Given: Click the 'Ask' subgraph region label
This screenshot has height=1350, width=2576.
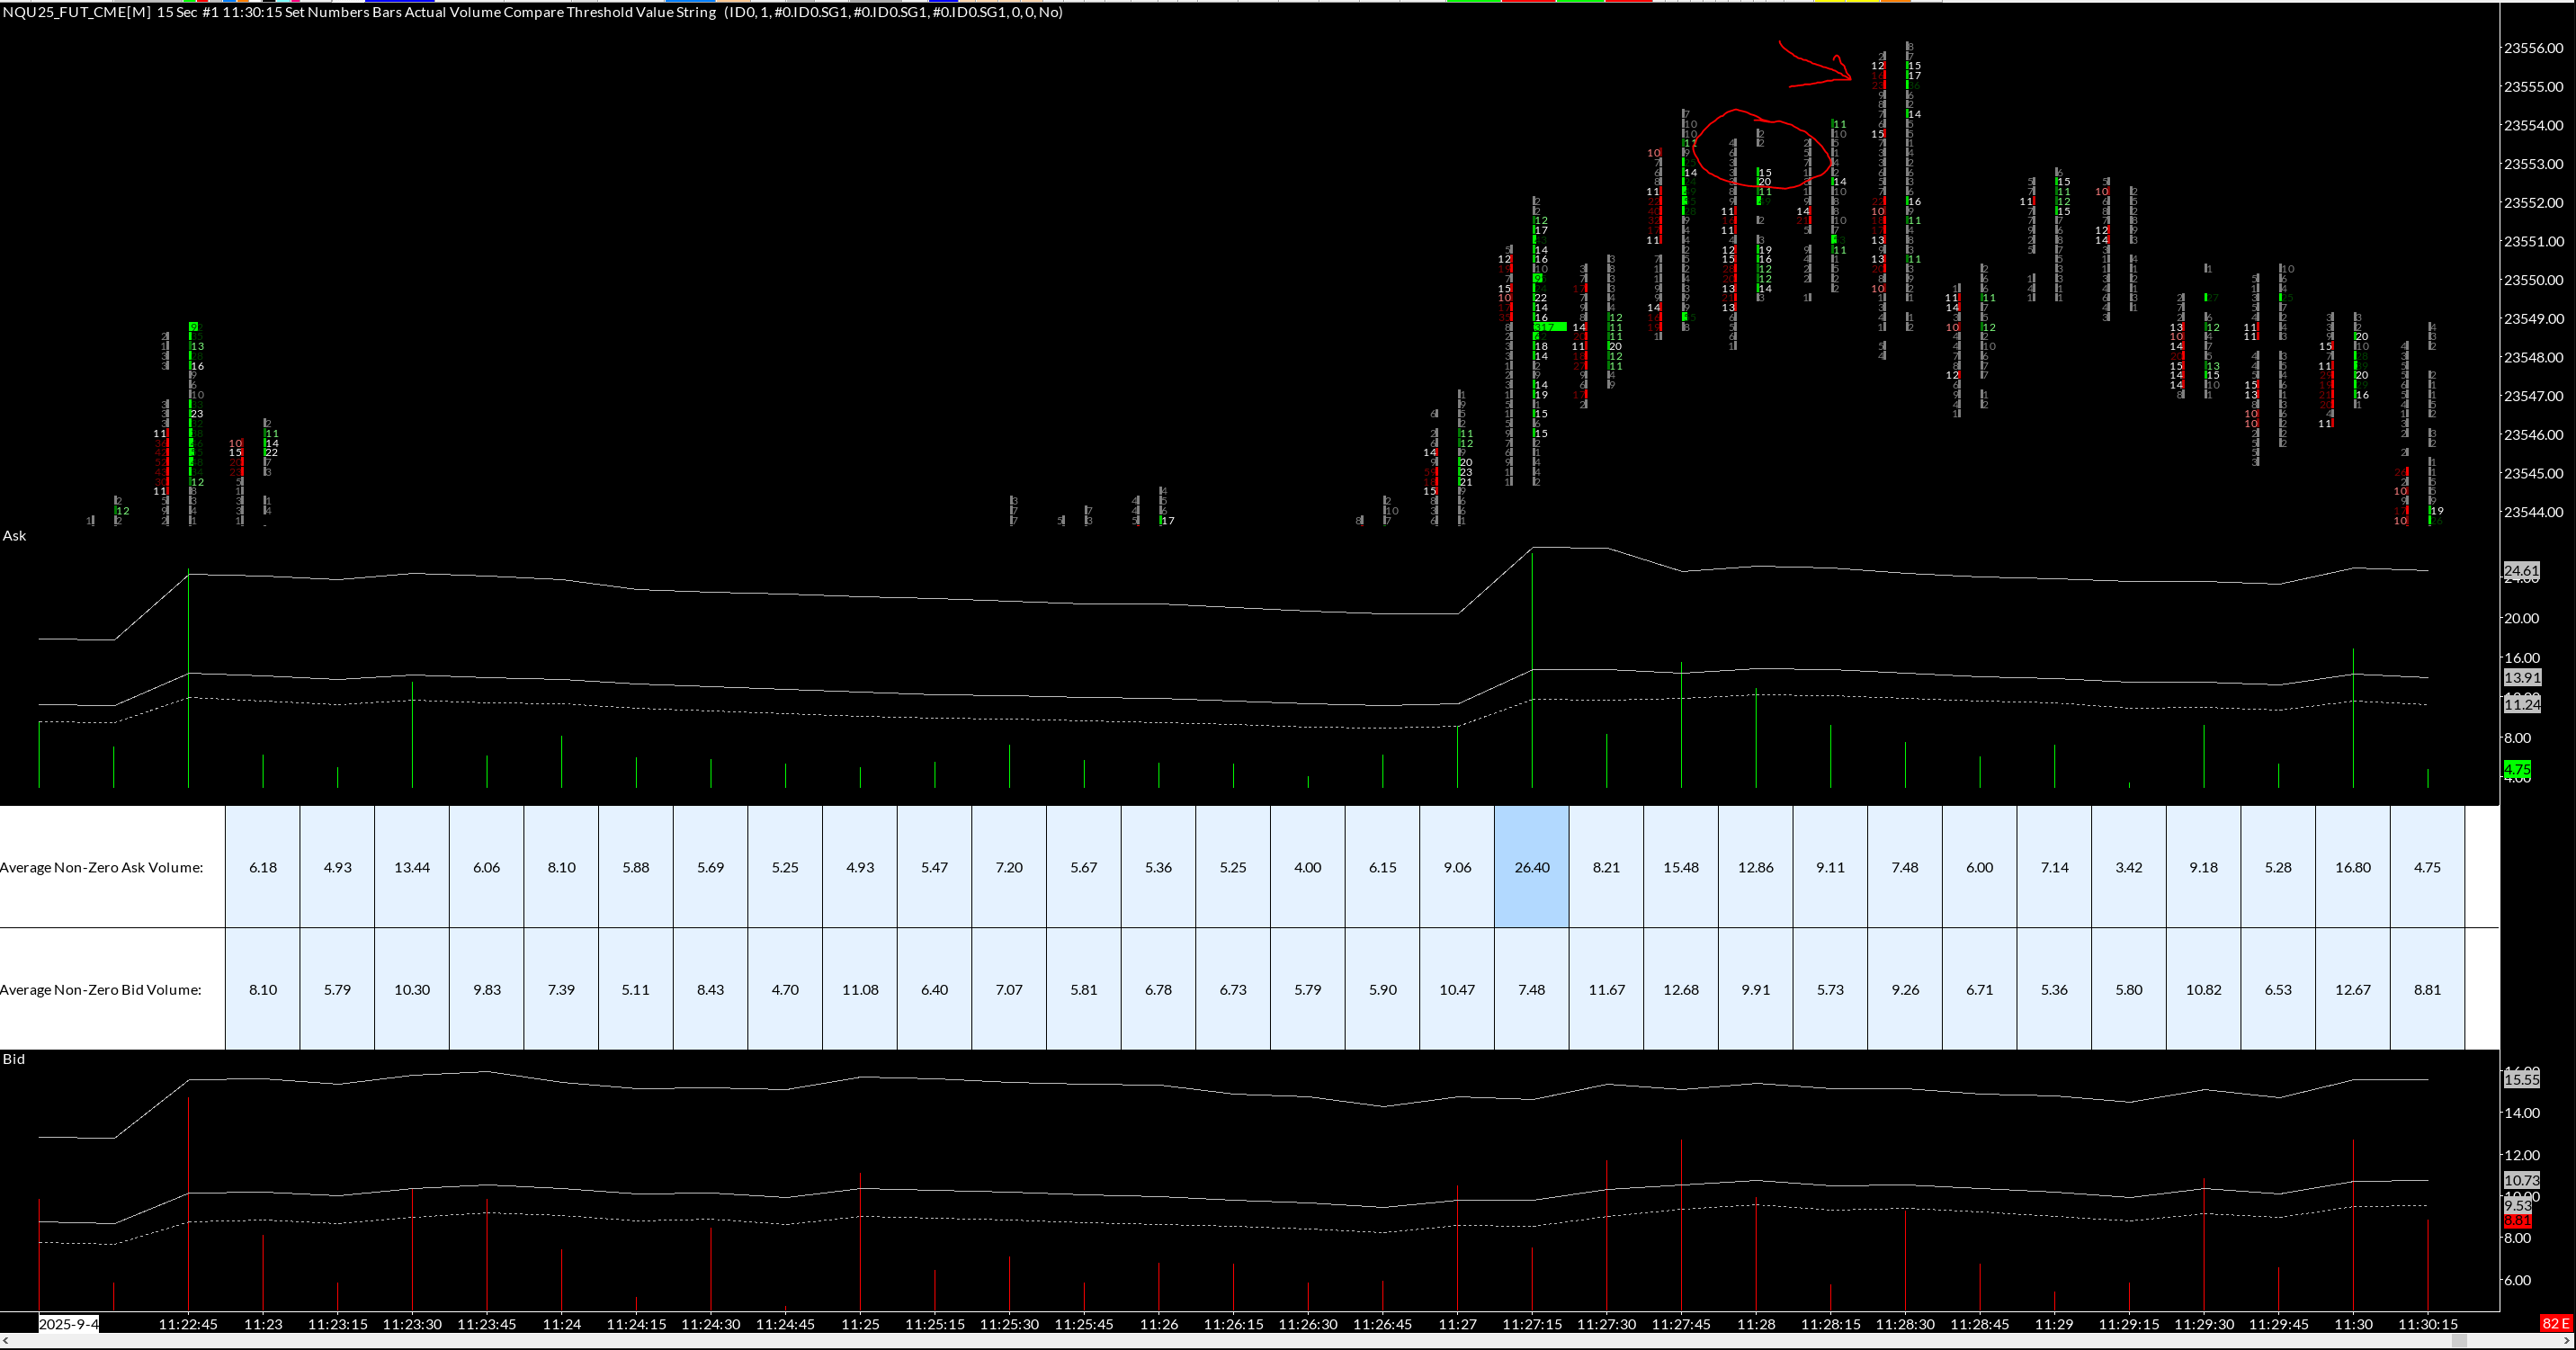Looking at the screenshot, I should 14,536.
